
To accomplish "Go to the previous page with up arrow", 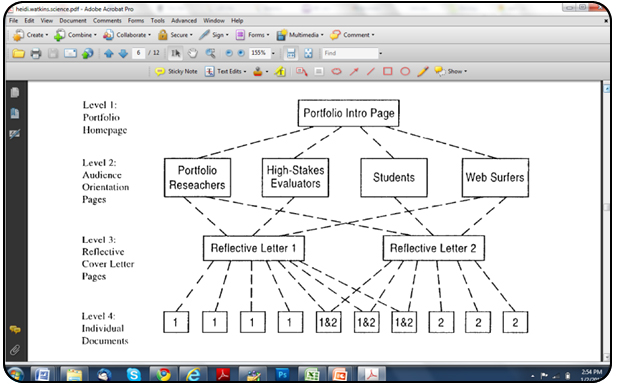I will [109, 53].
